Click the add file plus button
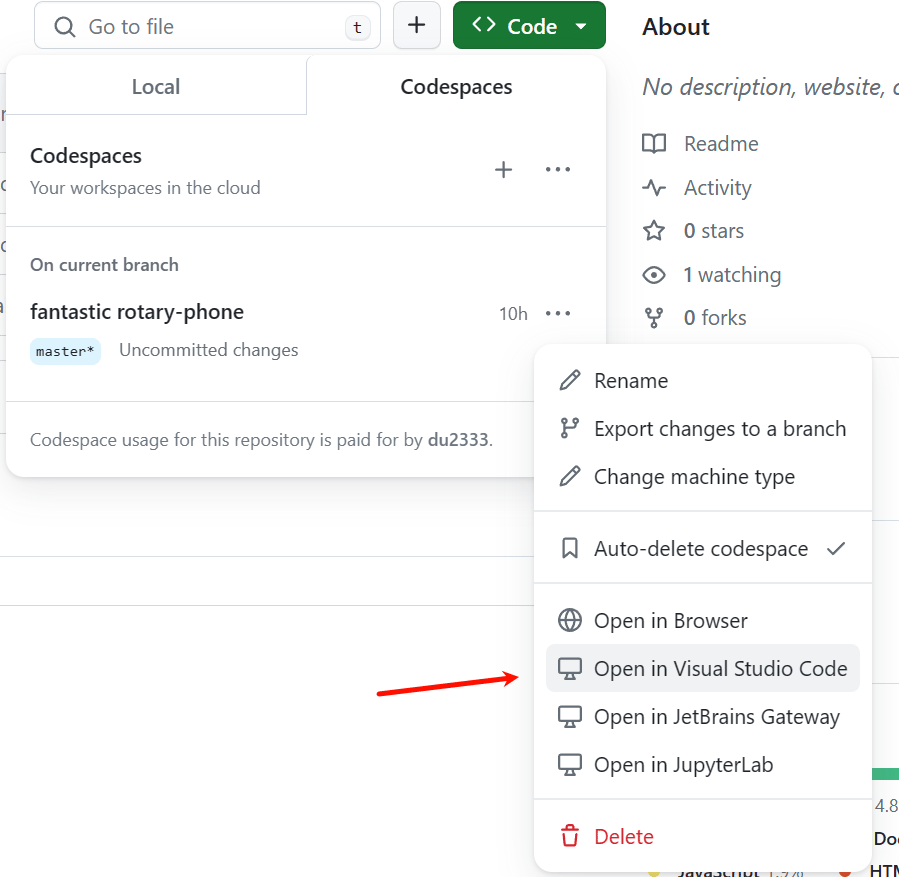The width and height of the screenshot is (899, 877). [417, 26]
